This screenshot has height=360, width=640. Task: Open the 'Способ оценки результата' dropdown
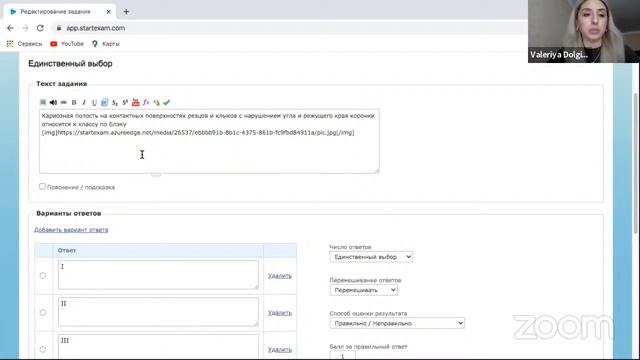click(x=397, y=323)
